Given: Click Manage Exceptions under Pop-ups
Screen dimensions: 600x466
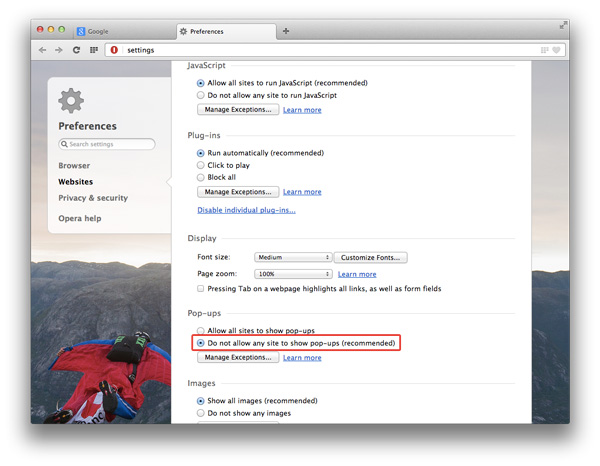Looking at the screenshot, I should click(x=237, y=357).
